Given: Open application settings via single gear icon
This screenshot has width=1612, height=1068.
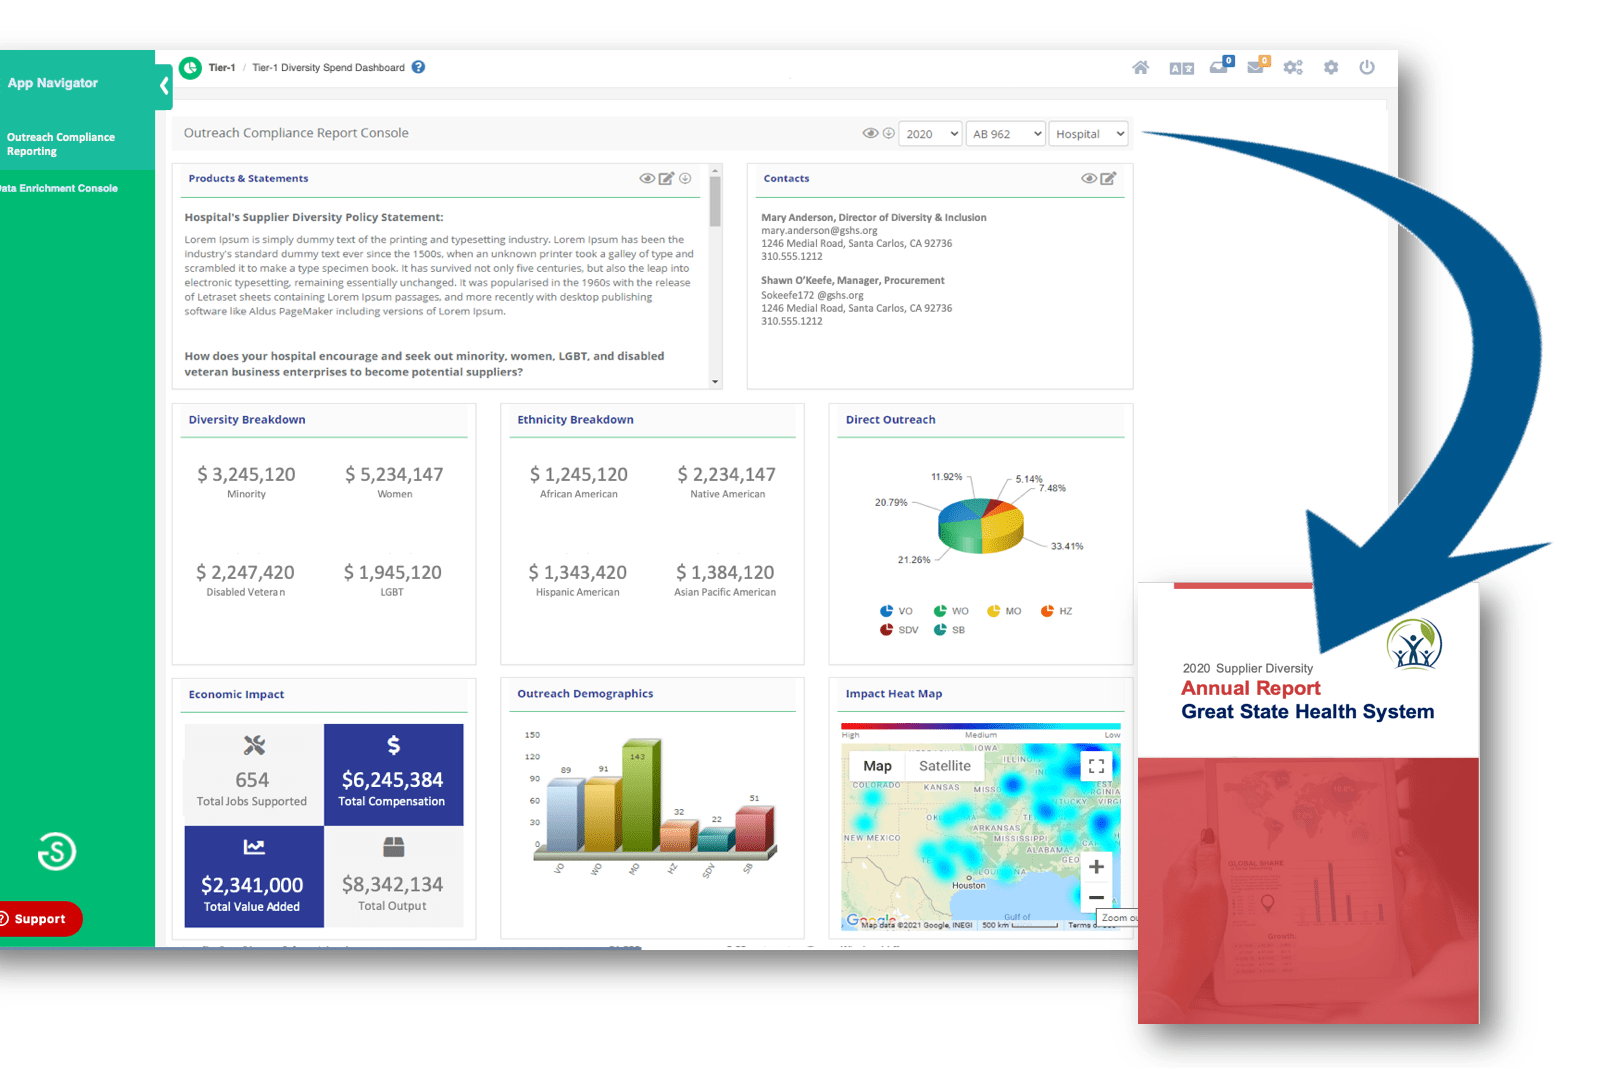Looking at the screenshot, I should tap(1330, 68).
